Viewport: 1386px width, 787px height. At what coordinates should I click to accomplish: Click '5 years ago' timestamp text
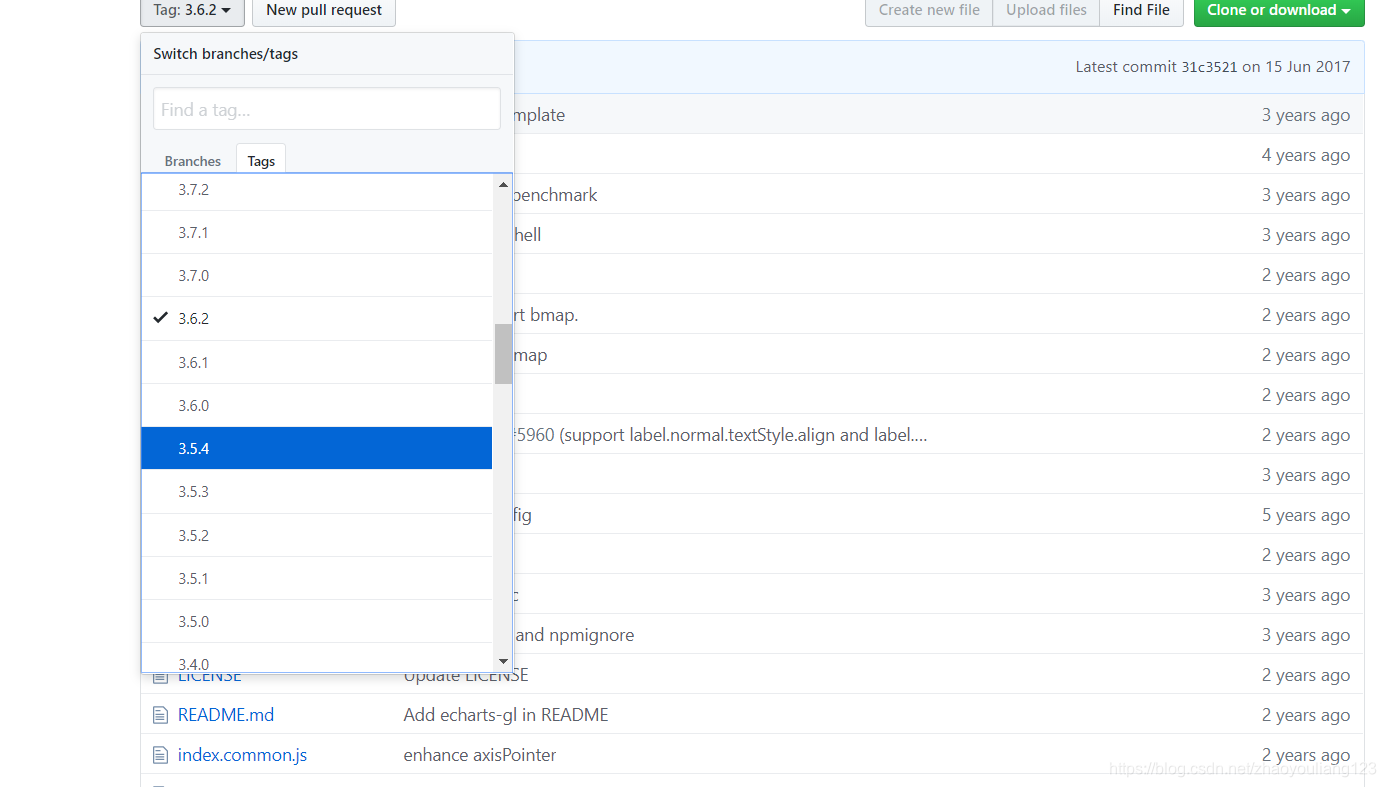click(1306, 515)
